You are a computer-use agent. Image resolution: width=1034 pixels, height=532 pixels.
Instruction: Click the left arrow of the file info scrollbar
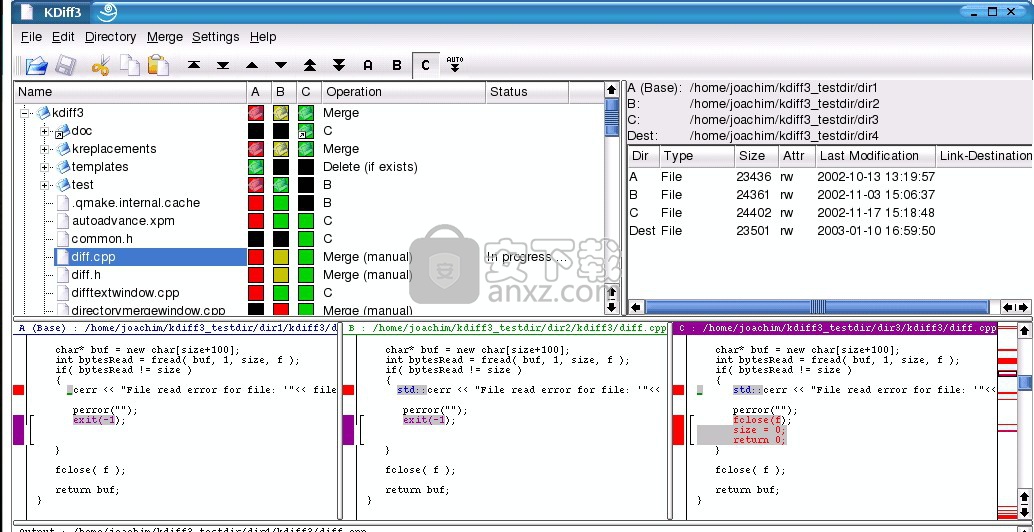coord(636,307)
